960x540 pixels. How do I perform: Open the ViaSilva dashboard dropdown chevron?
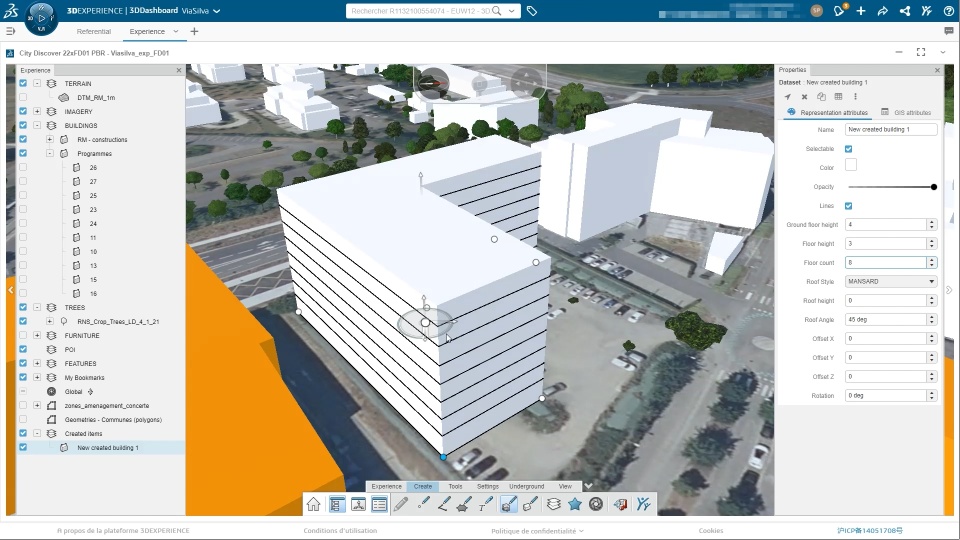coord(217,11)
